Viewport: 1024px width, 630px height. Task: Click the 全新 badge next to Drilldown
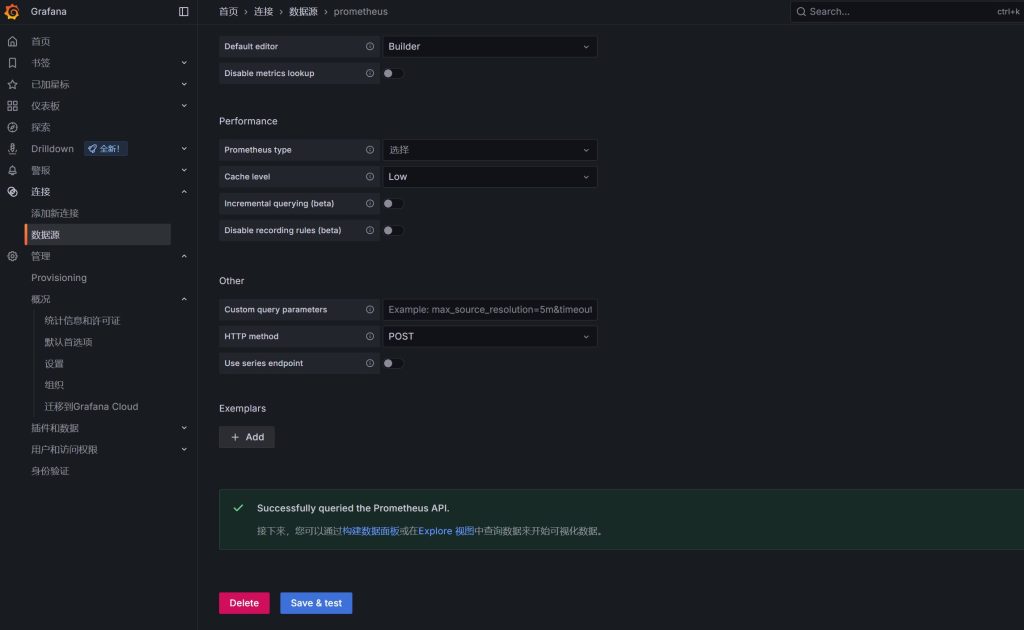(105, 149)
